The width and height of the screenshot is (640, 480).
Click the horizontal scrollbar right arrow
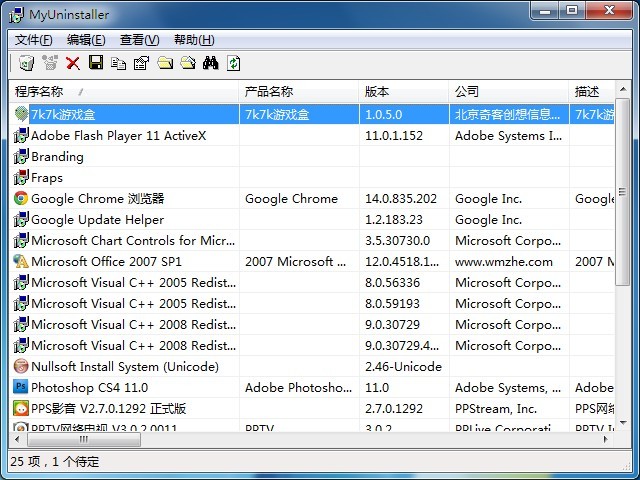click(x=607, y=438)
